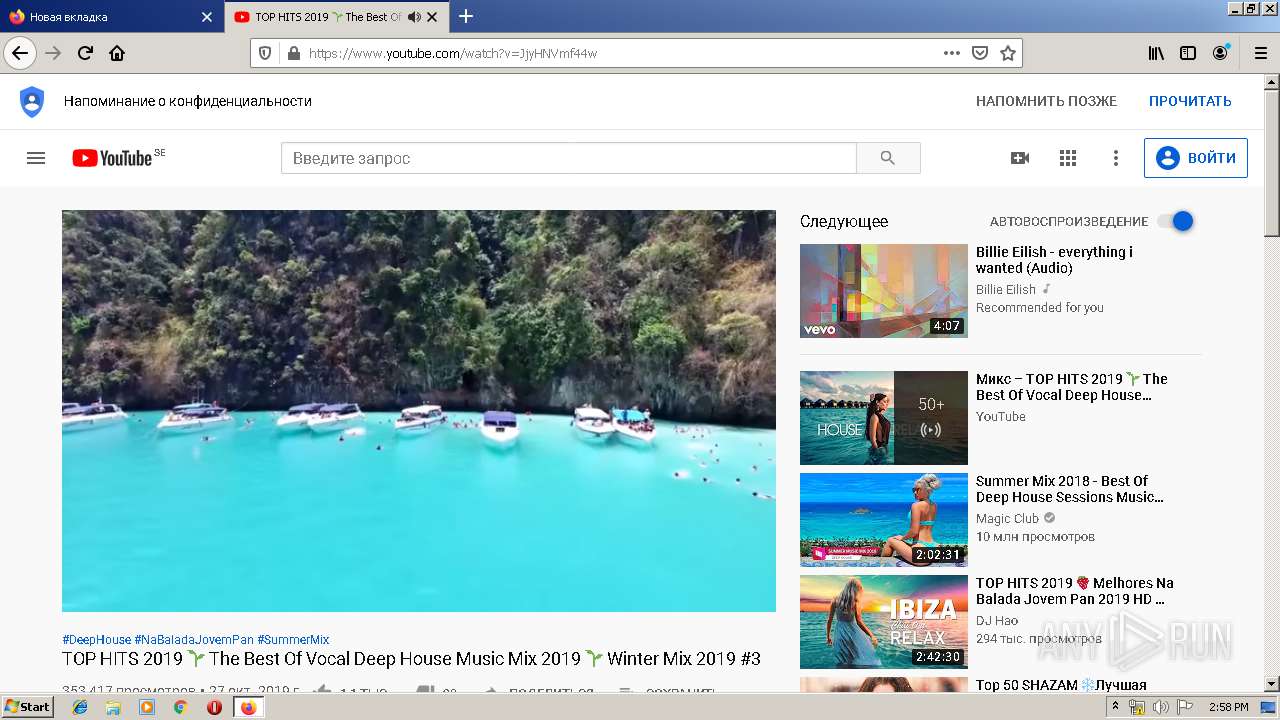Click the privacy shield account icon
1280x720 pixels.
[32, 101]
